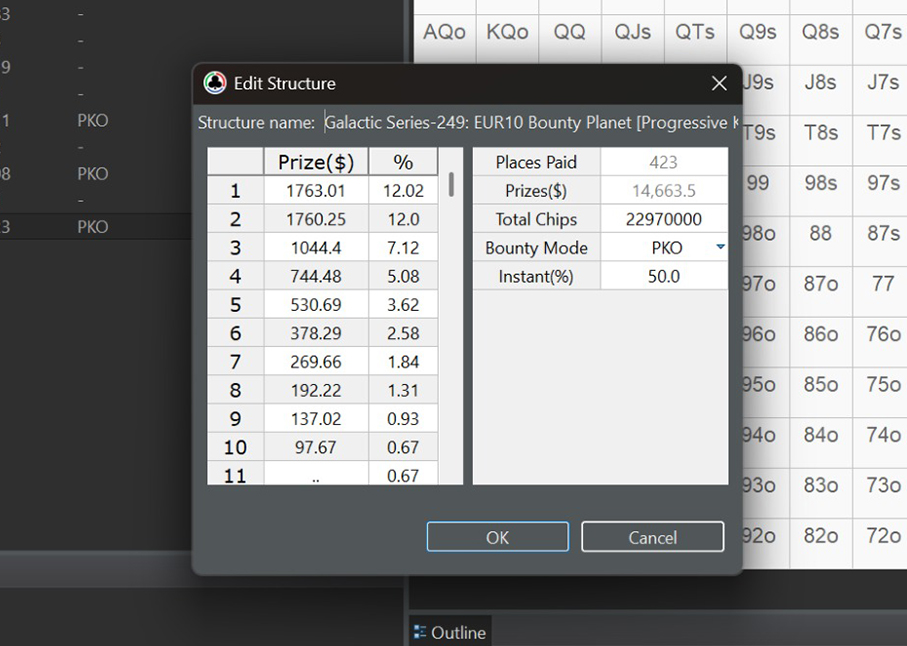Click the Places Paid value 423

tap(663, 162)
